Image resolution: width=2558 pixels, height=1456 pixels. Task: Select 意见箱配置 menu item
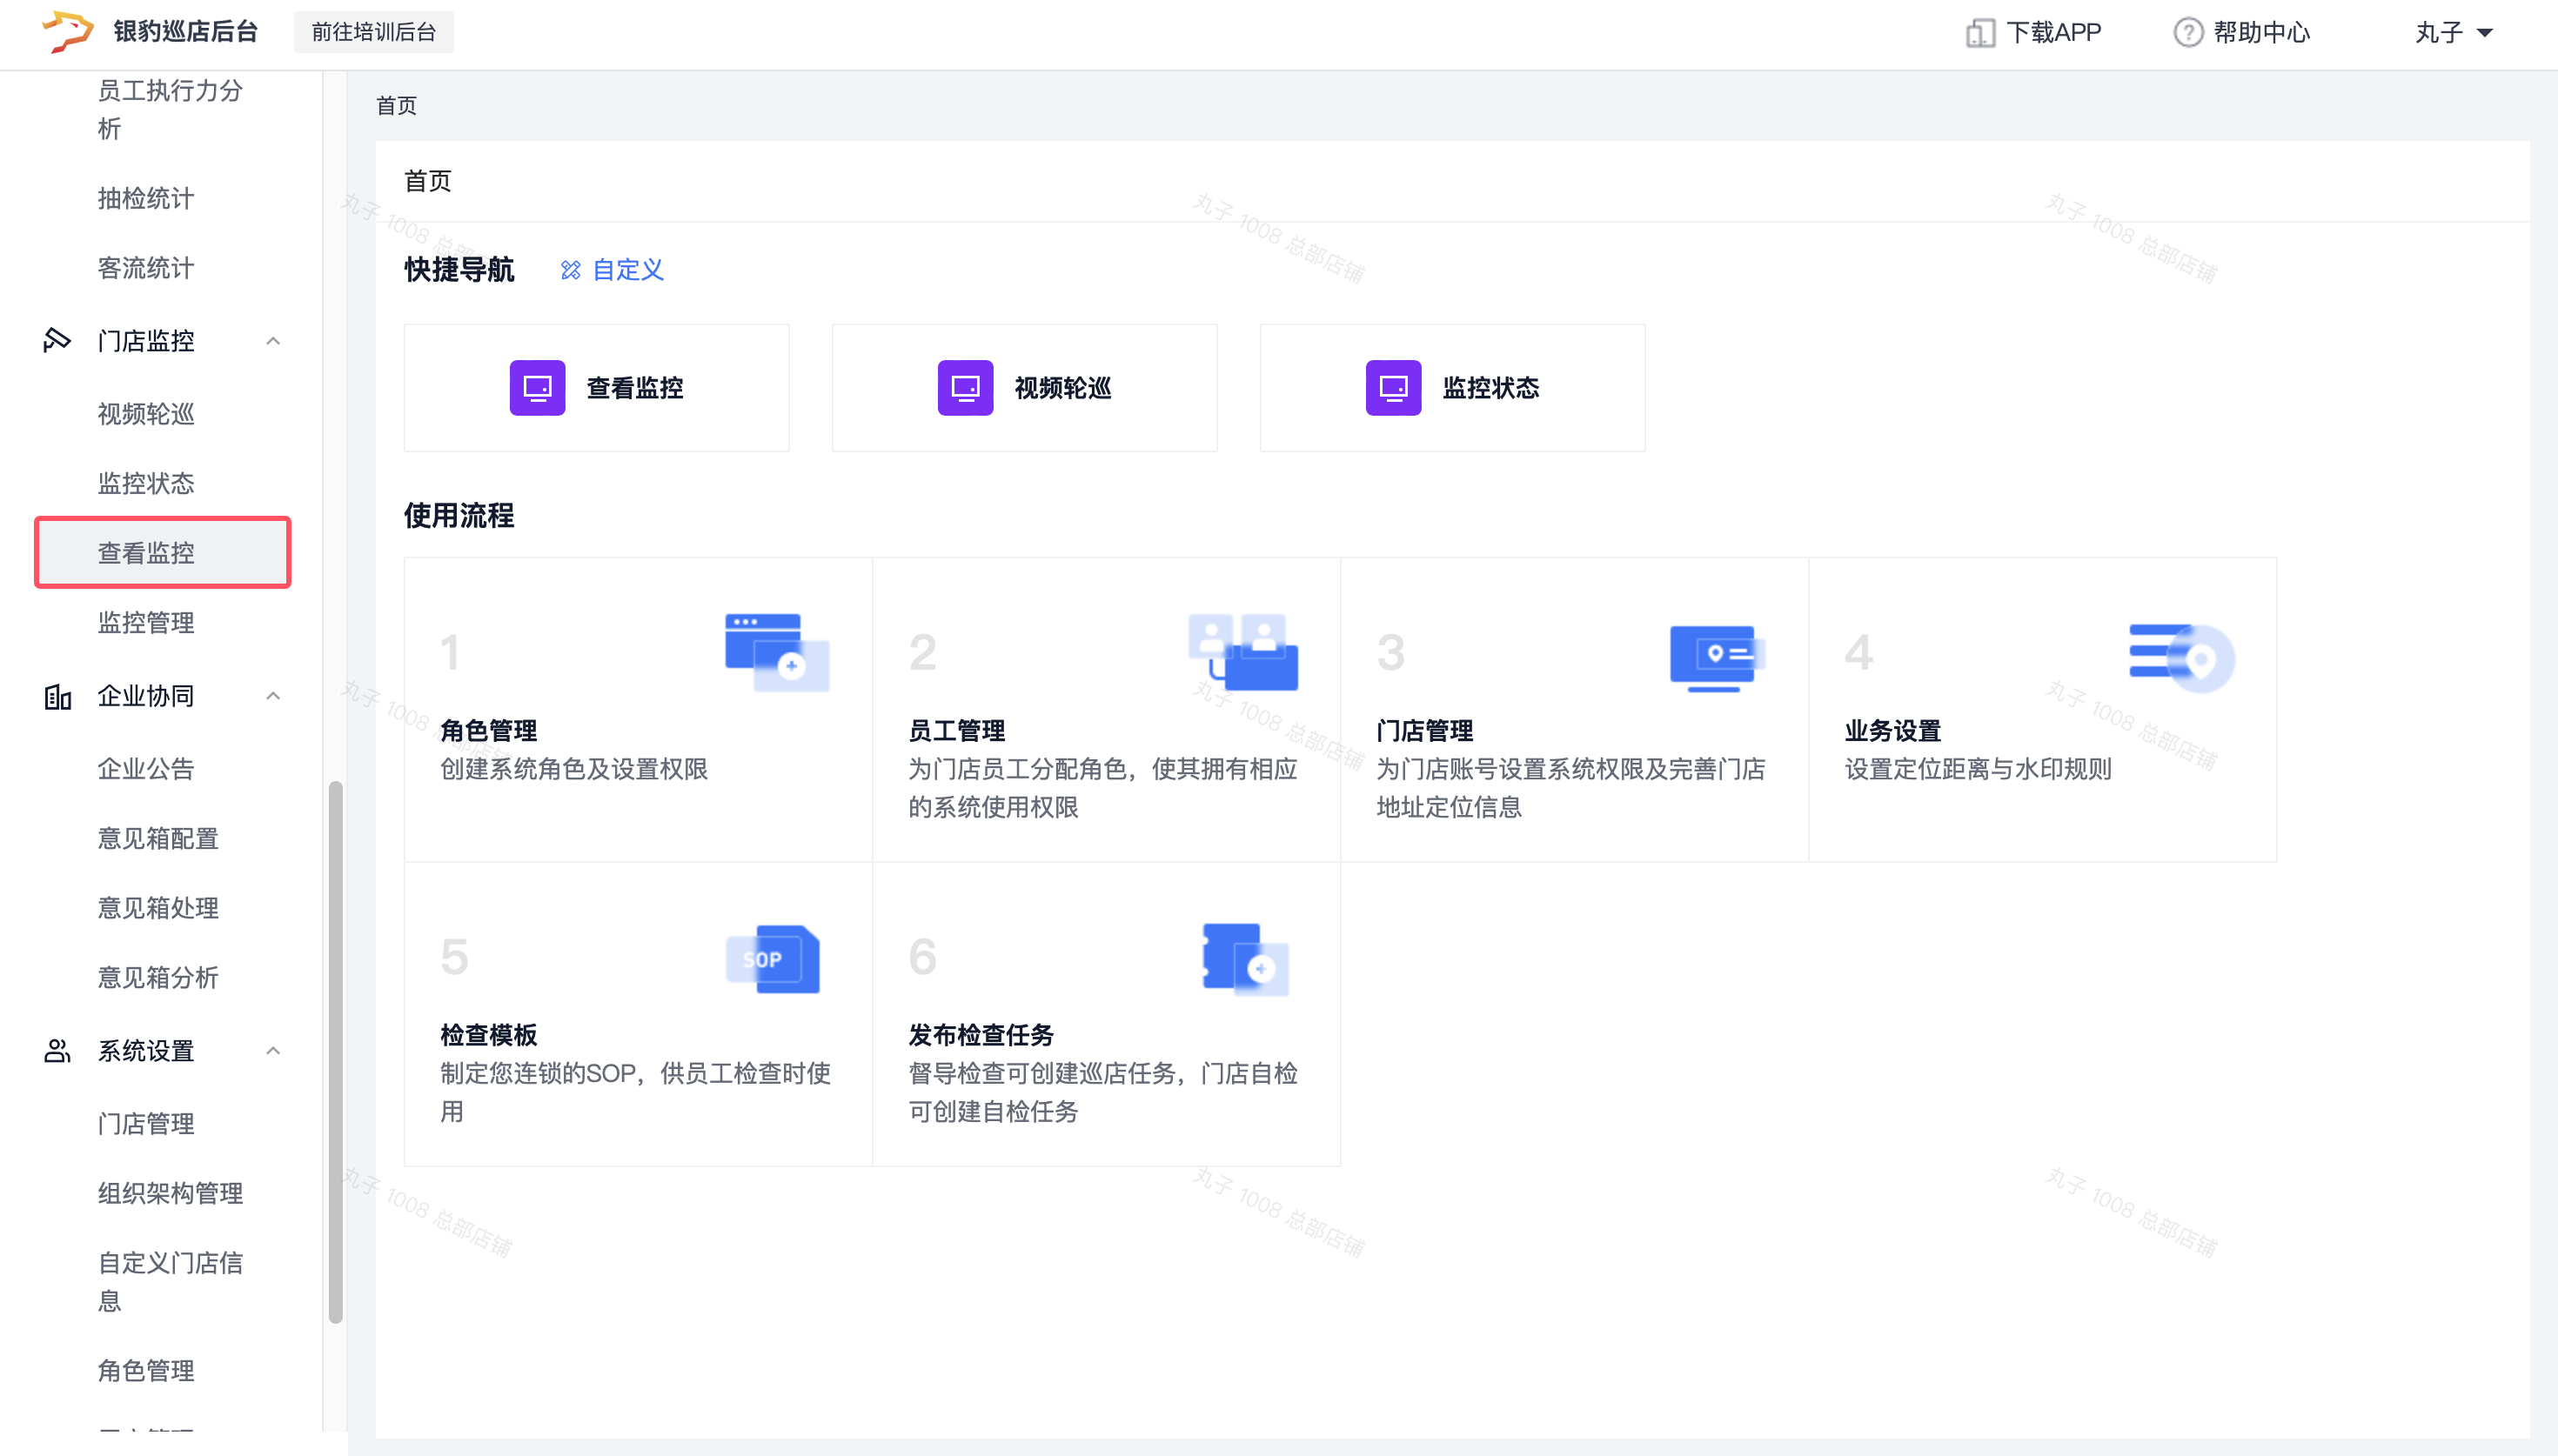pos(158,838)
